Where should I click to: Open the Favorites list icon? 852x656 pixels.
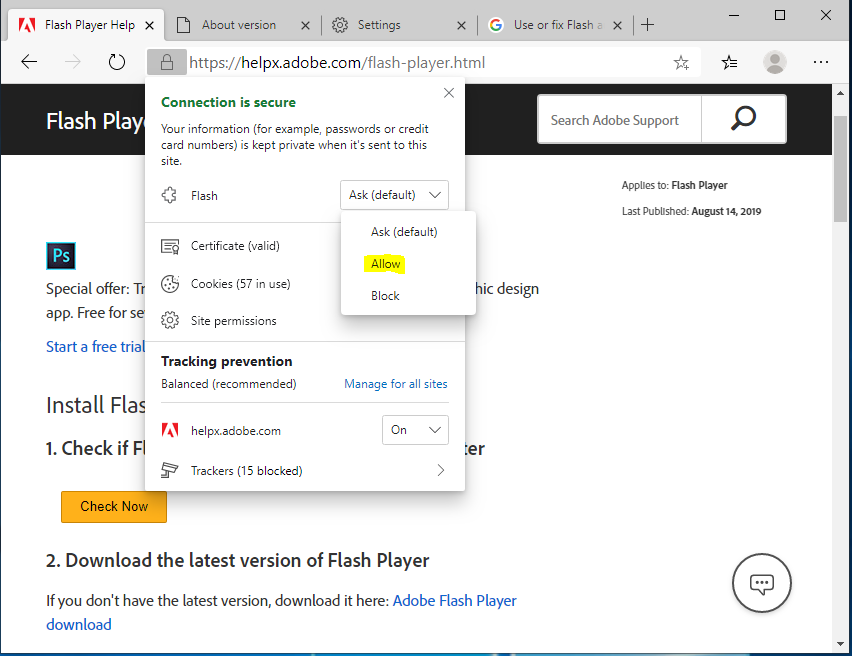pyautogui.click(x=728, y=62)
